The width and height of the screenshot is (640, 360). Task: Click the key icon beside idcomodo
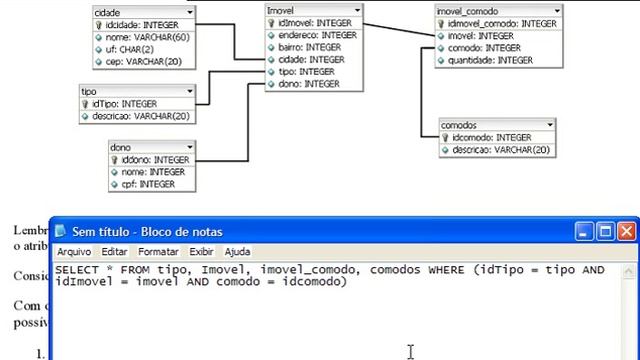pos(445,138)
